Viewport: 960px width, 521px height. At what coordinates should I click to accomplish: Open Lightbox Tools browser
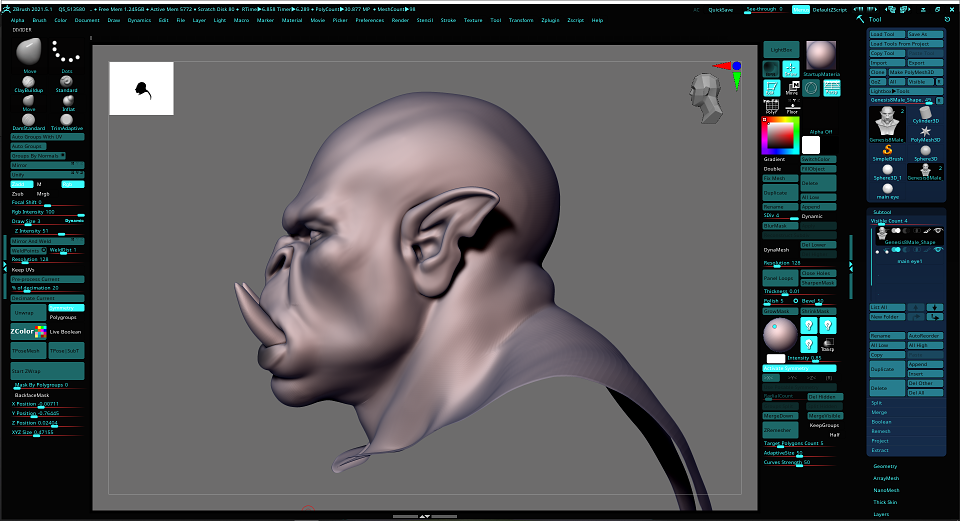tap(906, 91)
